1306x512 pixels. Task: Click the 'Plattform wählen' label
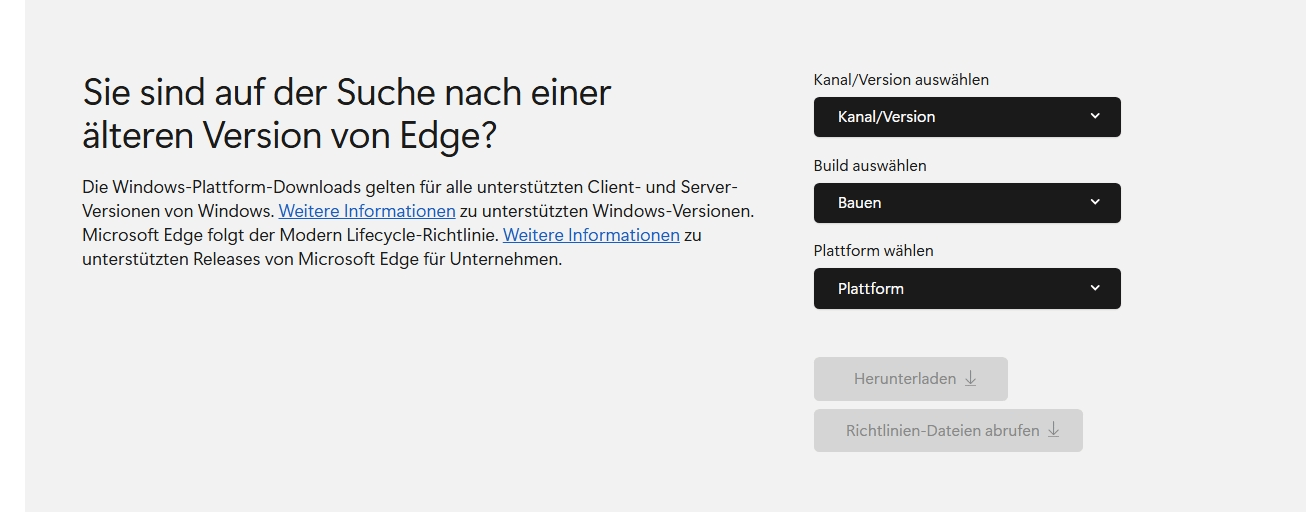coord(874,250)
